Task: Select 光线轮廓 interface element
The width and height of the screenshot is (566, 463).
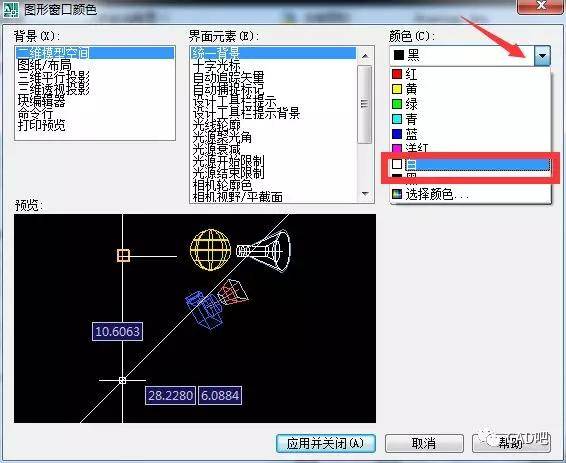Action: coord(217,125)
